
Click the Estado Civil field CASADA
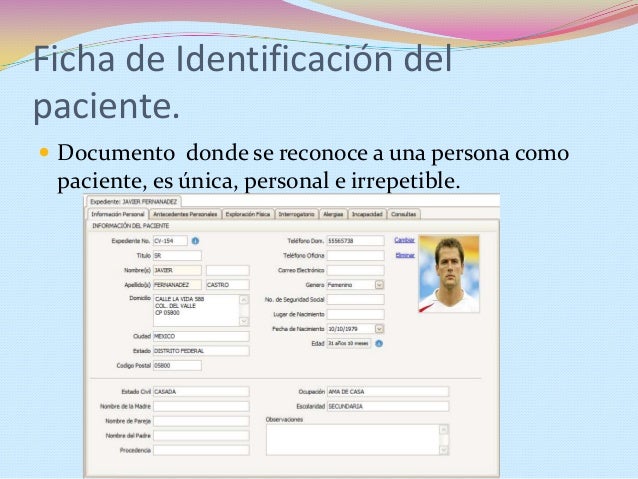tap(201, 392)
